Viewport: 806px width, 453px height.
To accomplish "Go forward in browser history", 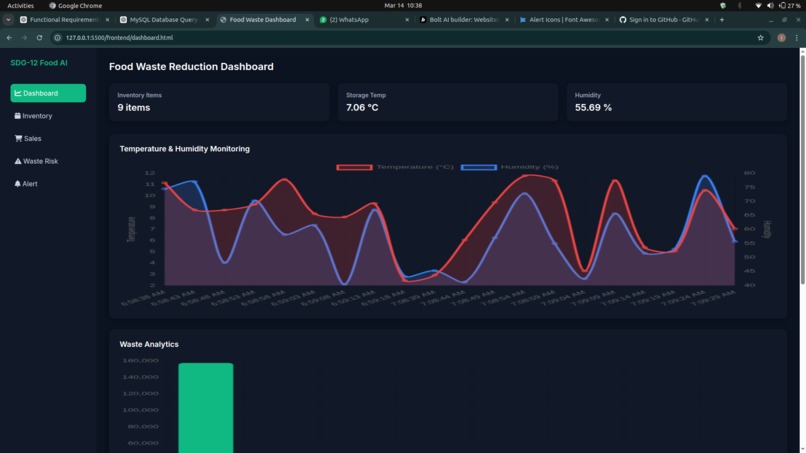I will (x=24, y=38).
